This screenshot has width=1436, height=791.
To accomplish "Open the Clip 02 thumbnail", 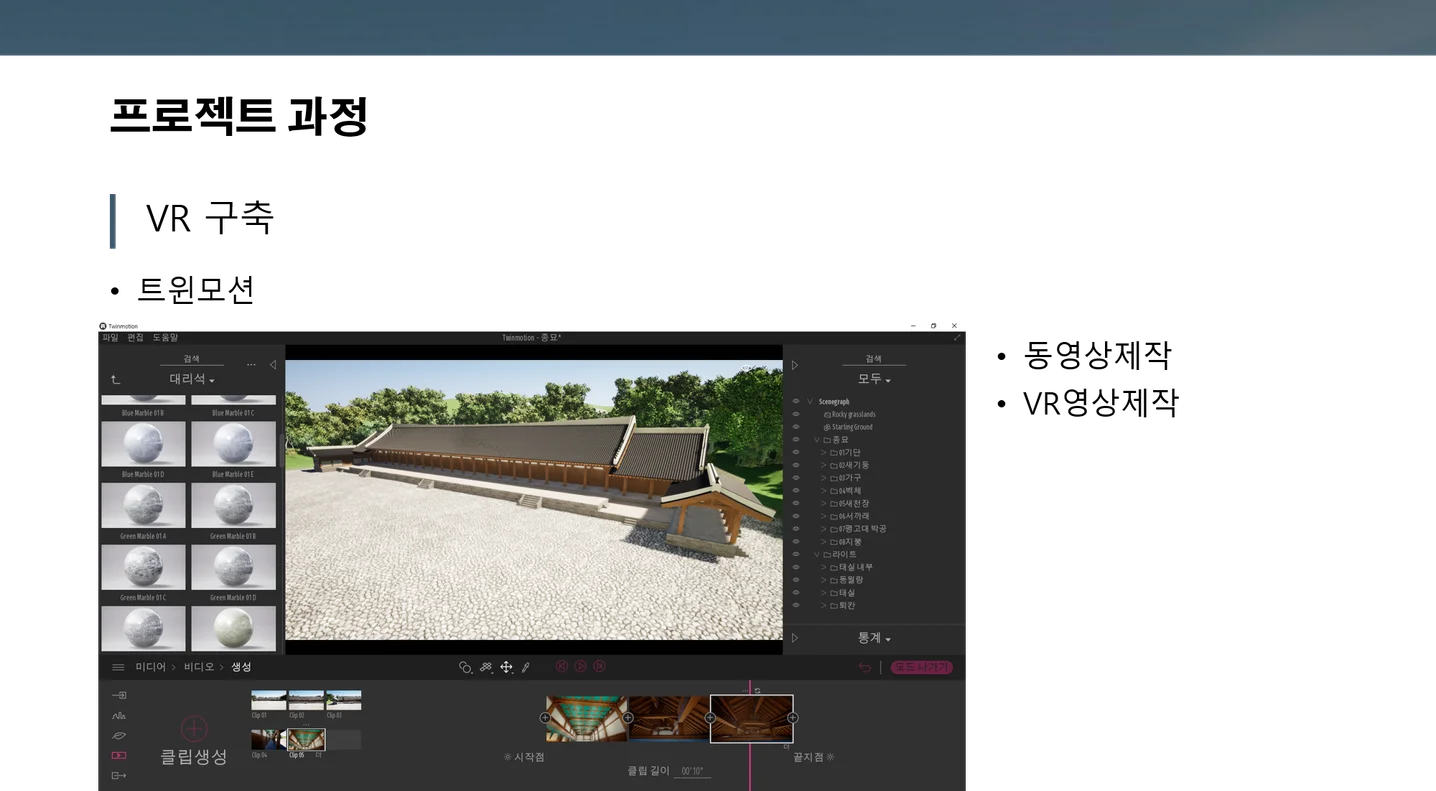I will 306,700.
